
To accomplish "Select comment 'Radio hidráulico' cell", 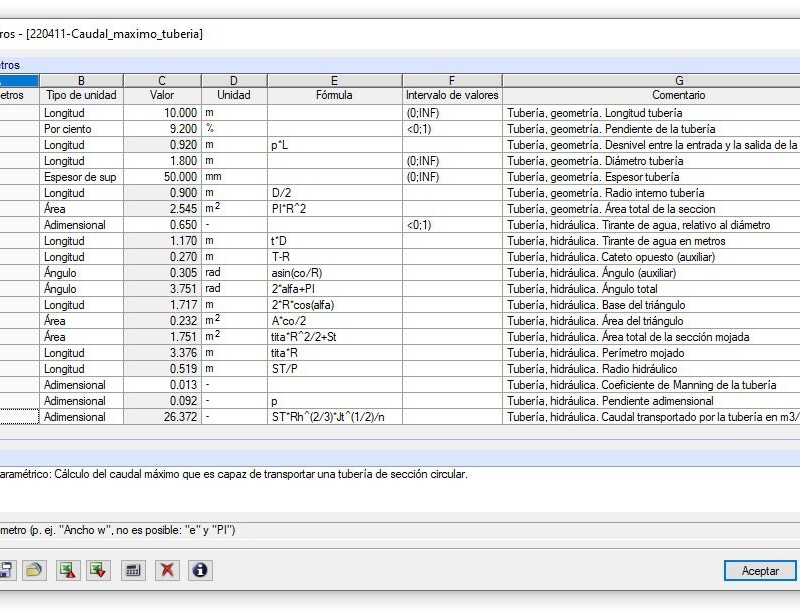I will pyautogui.click(x=651, y=369).
